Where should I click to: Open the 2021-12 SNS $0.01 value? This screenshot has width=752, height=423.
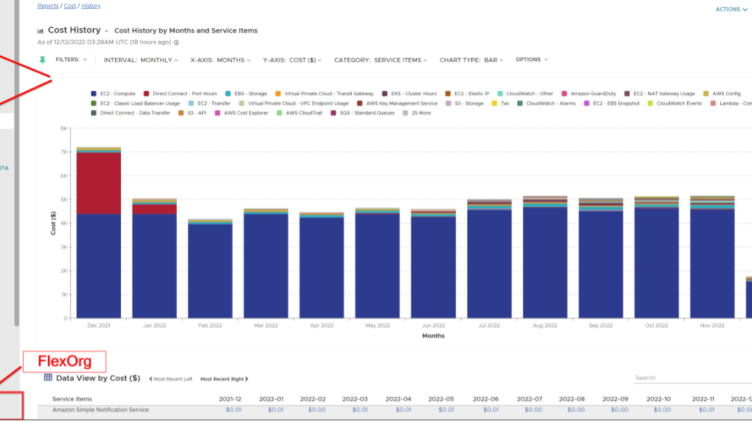[x=234, y=410]
